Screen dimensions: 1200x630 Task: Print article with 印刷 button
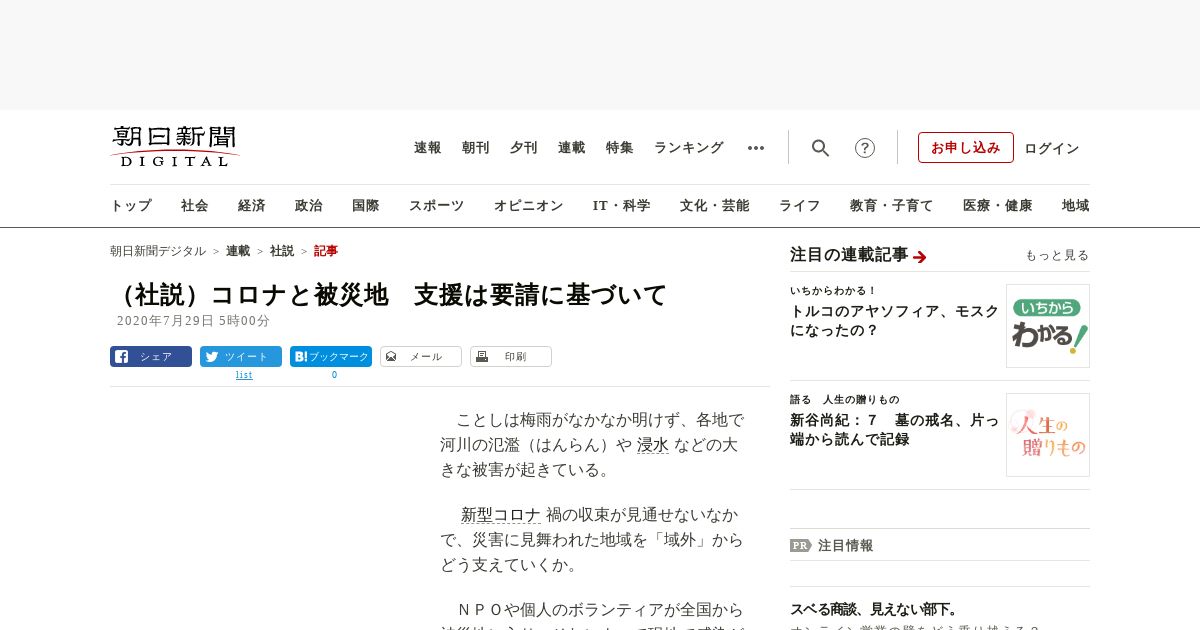point(511,356)
